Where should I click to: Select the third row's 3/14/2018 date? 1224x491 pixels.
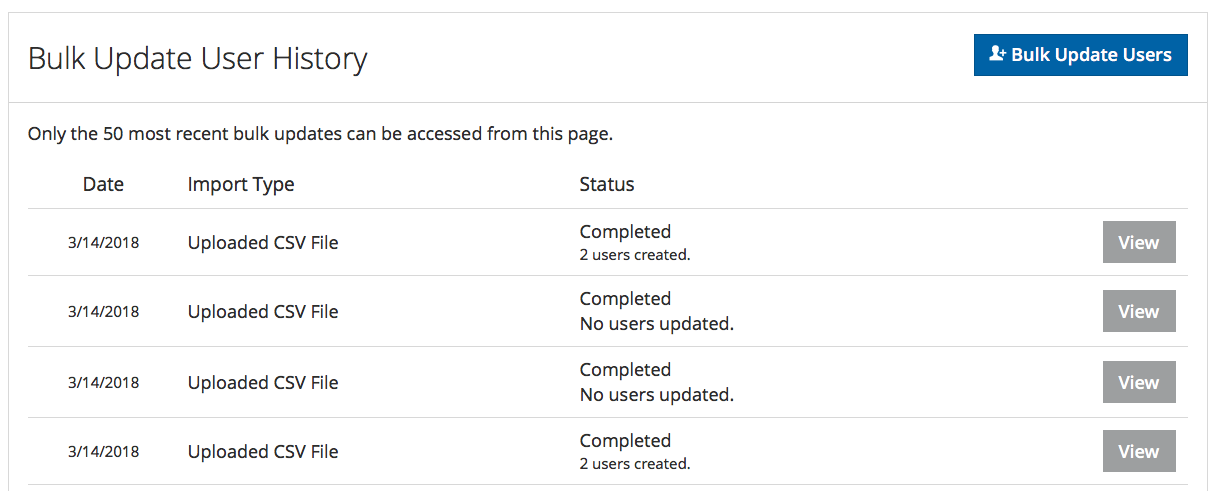pos(103,383)
